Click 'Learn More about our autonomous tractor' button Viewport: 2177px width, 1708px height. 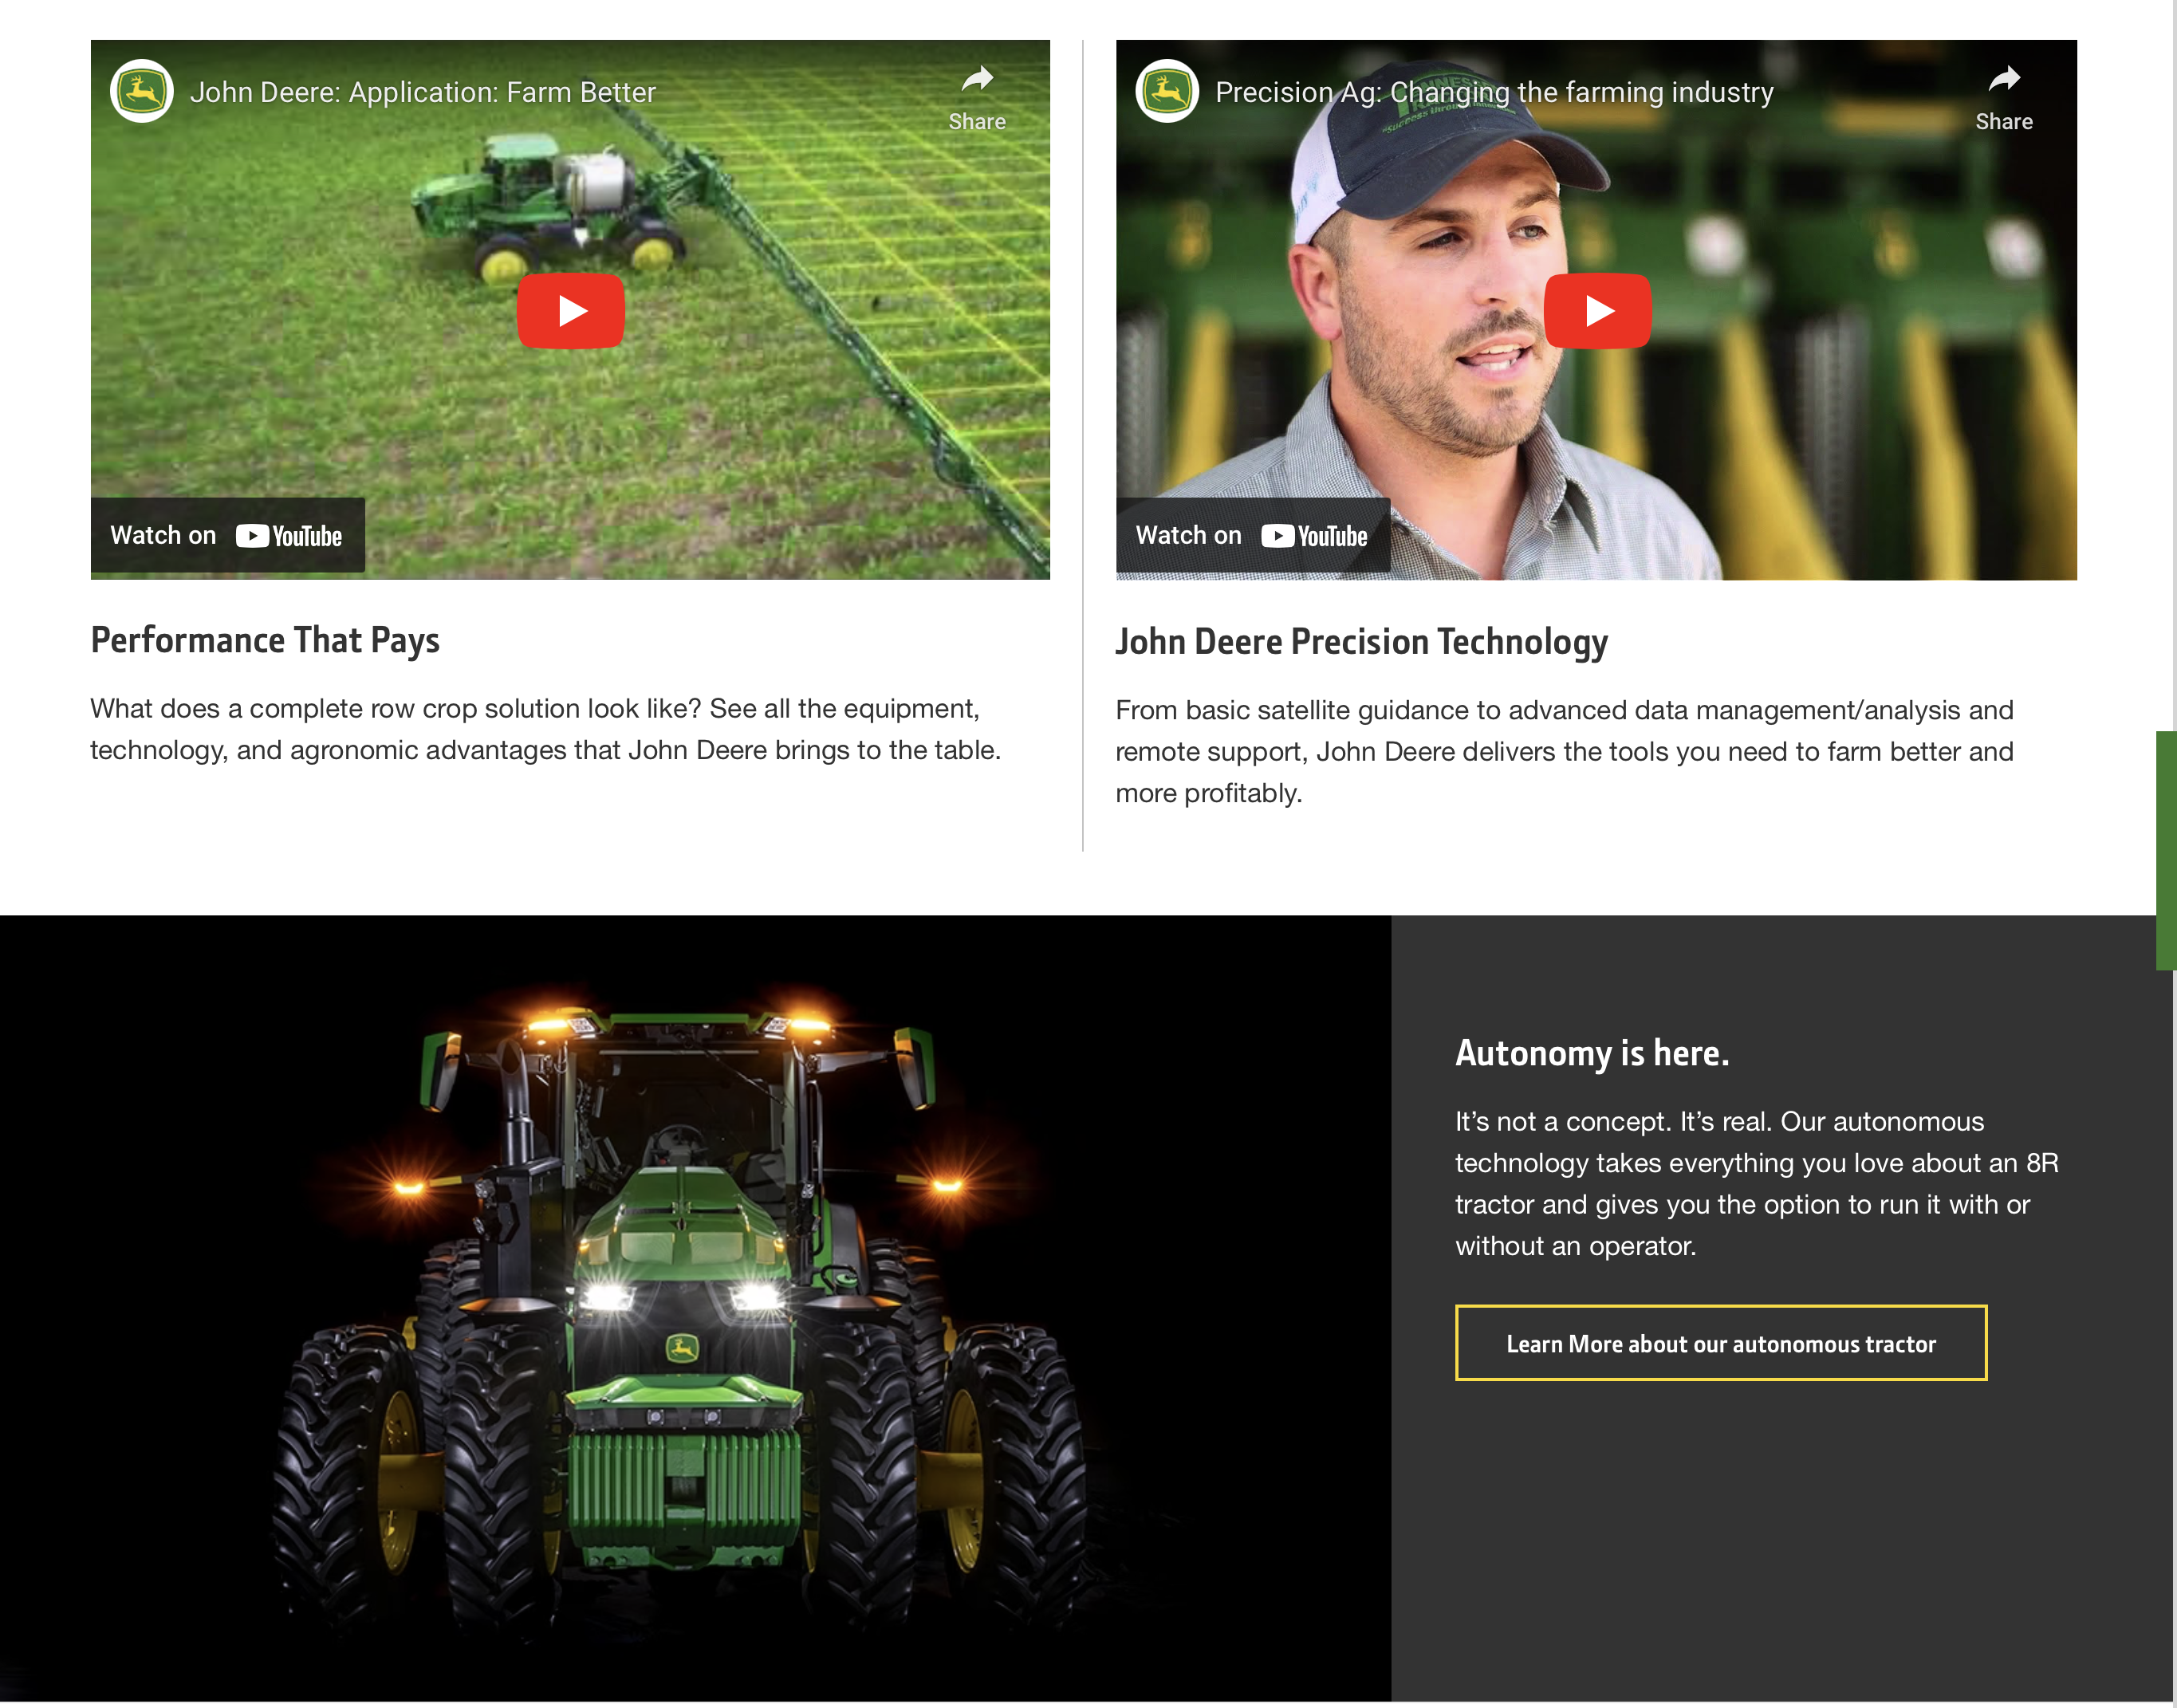1720,1343
